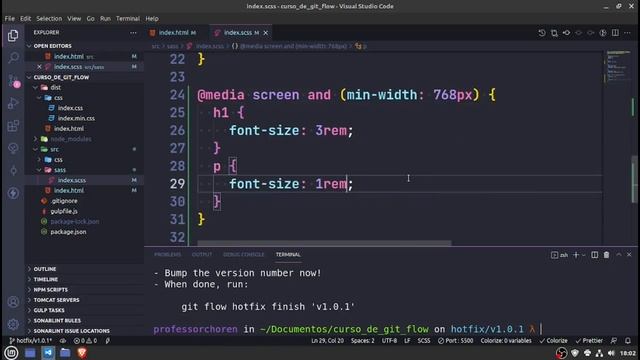The height and width of the screenshot is (360, 640).
Task: Create a new terminal with plus icon
Action: coord(576,255)
